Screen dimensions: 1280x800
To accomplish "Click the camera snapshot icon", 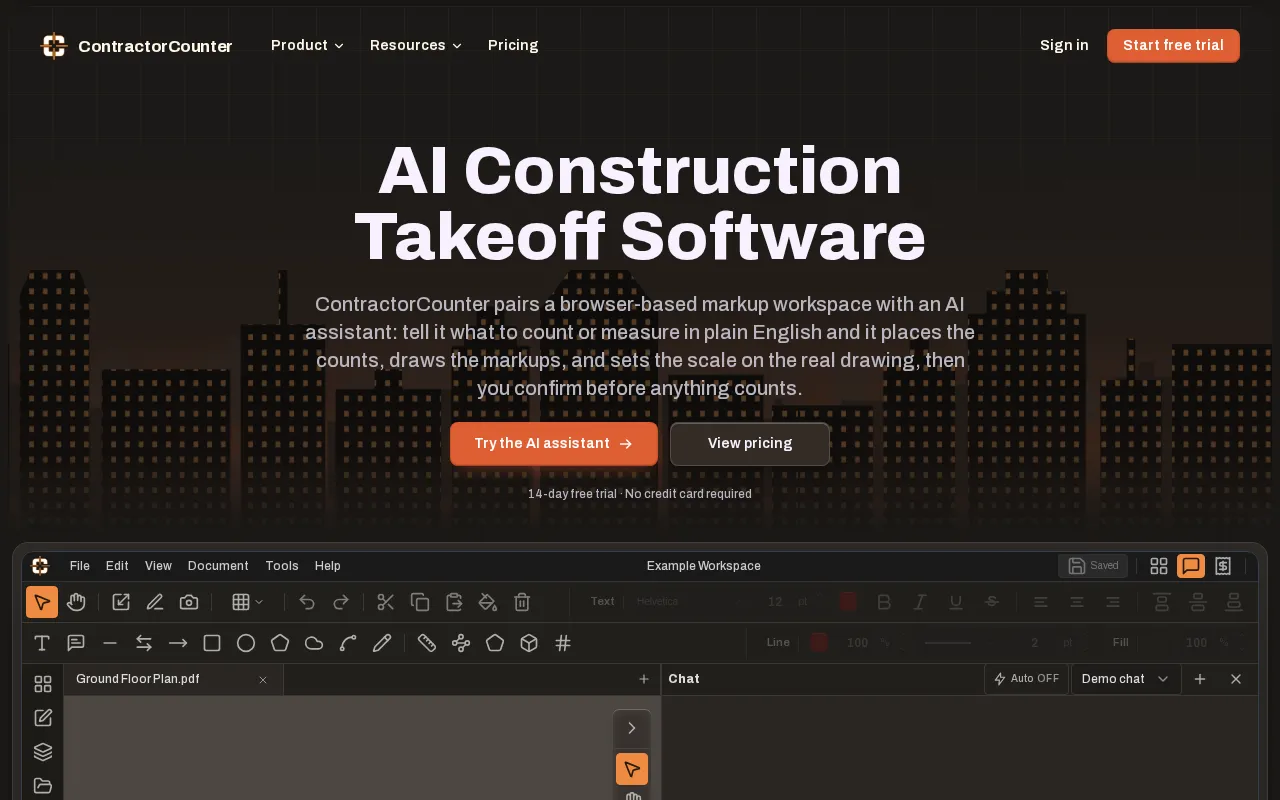I will pos(189,602).
